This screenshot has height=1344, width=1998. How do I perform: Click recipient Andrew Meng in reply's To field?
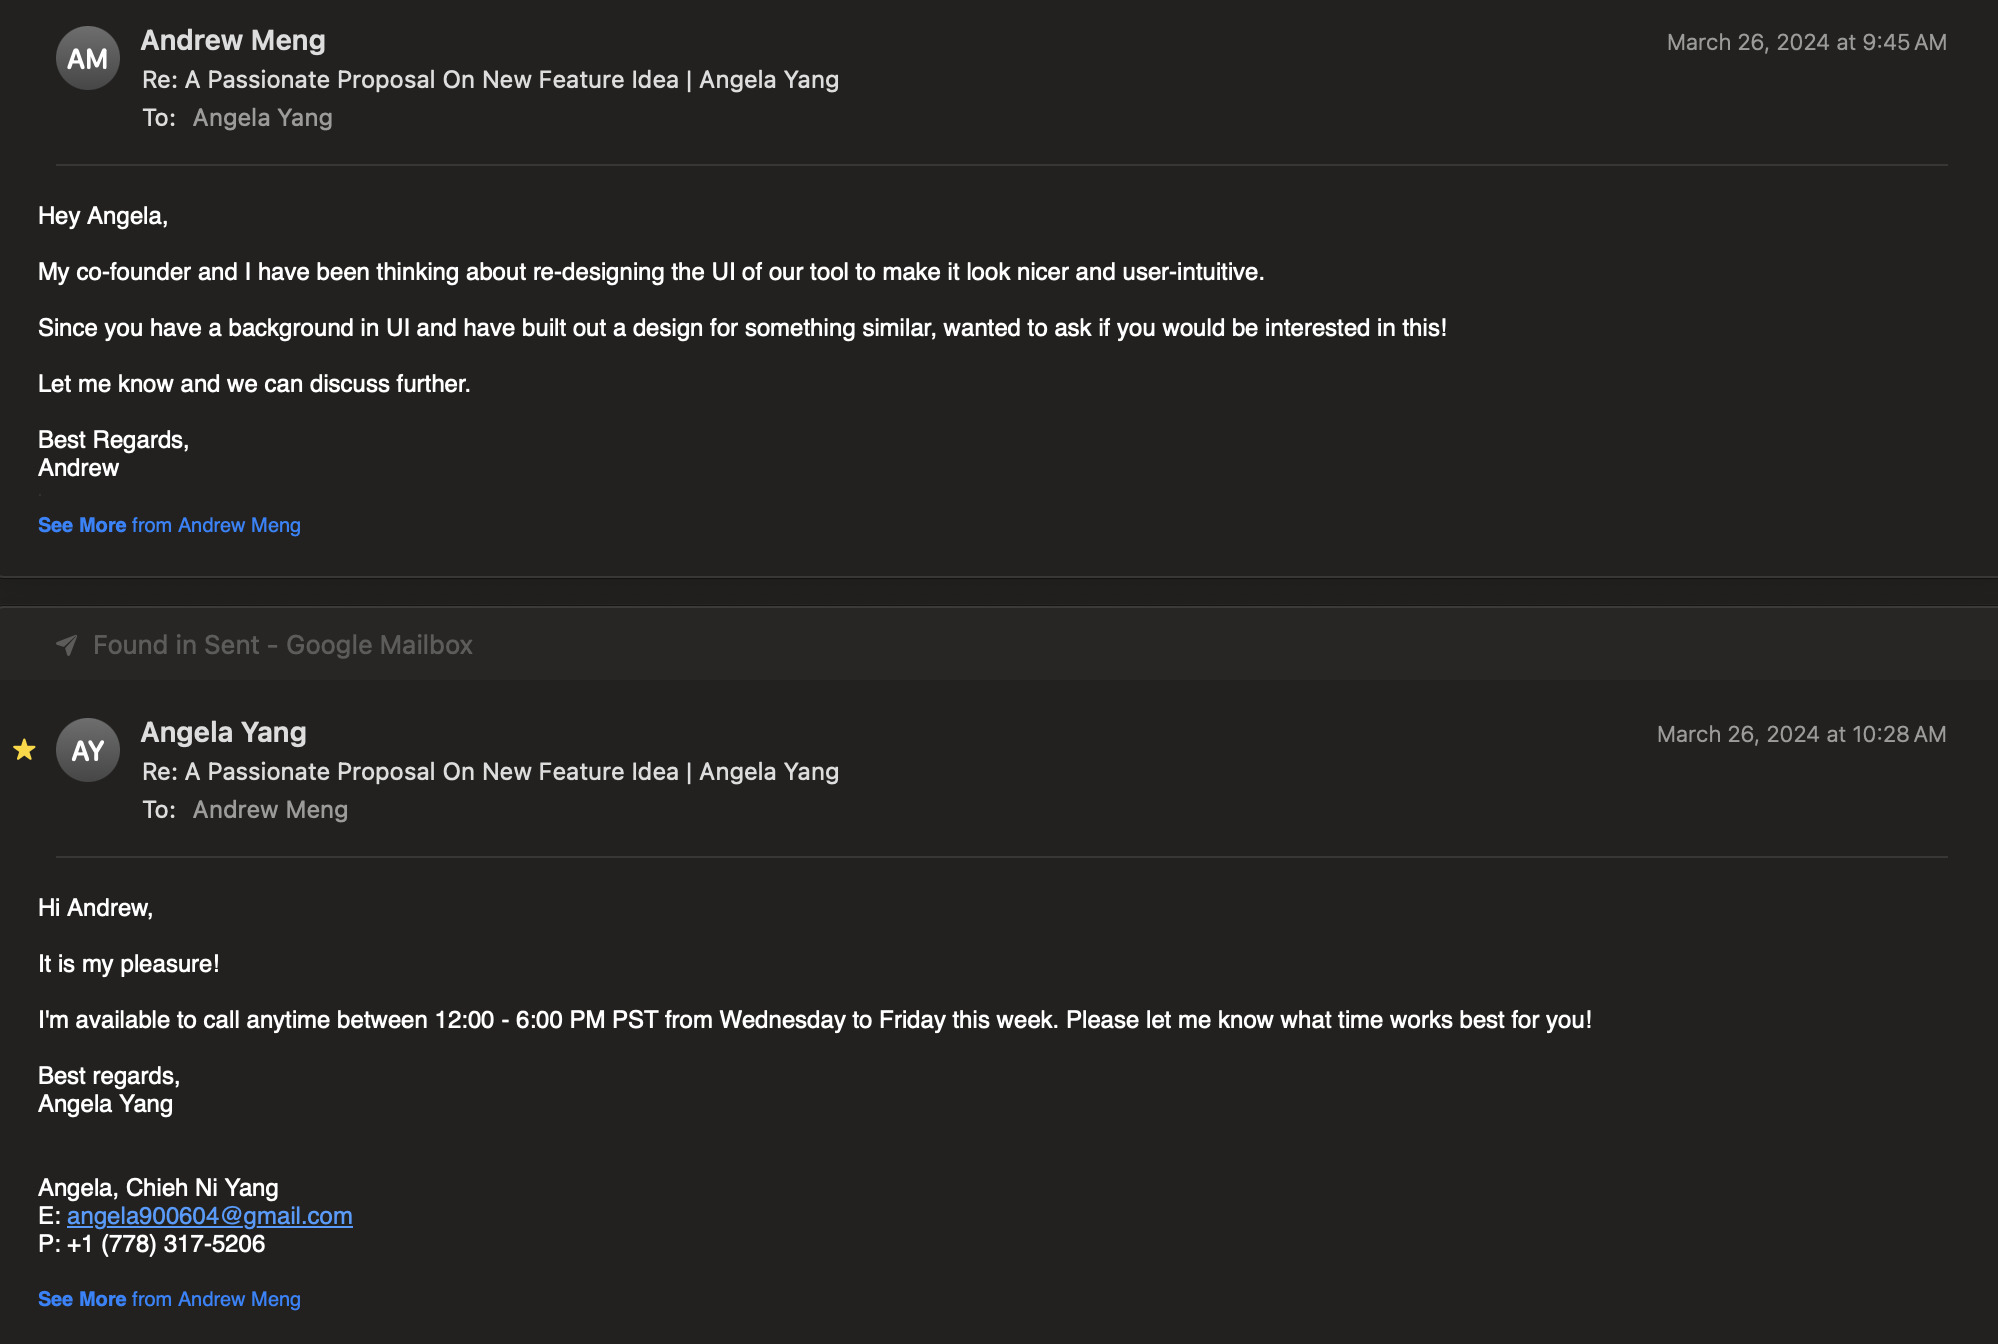coord(270,810)
